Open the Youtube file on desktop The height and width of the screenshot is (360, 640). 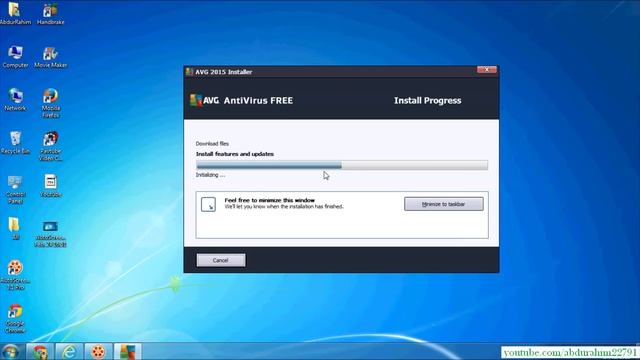point(51,186)
